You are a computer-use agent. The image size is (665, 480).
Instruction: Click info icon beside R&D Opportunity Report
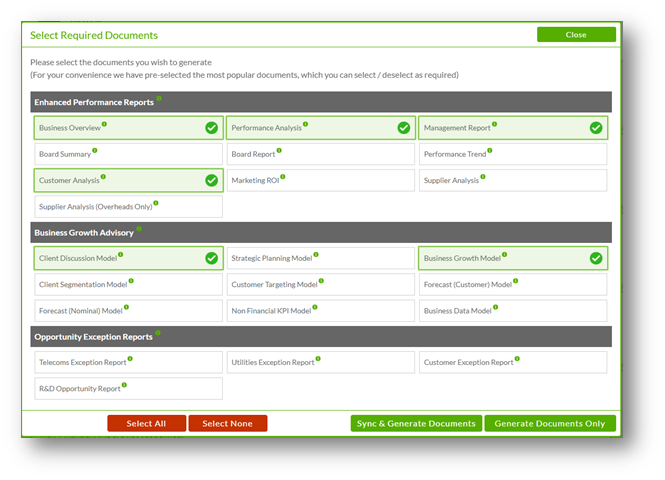(125, 385)
